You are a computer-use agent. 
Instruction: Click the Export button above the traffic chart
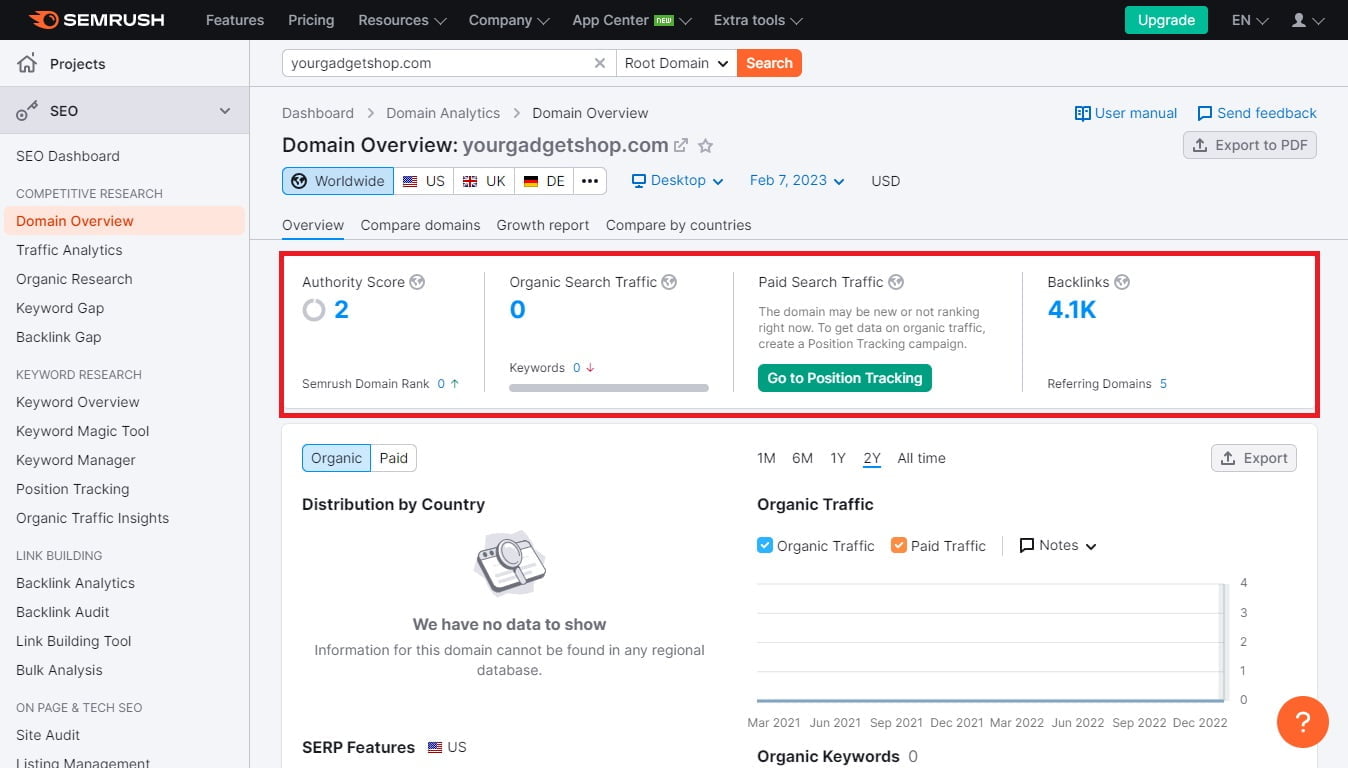point(1254,458)
